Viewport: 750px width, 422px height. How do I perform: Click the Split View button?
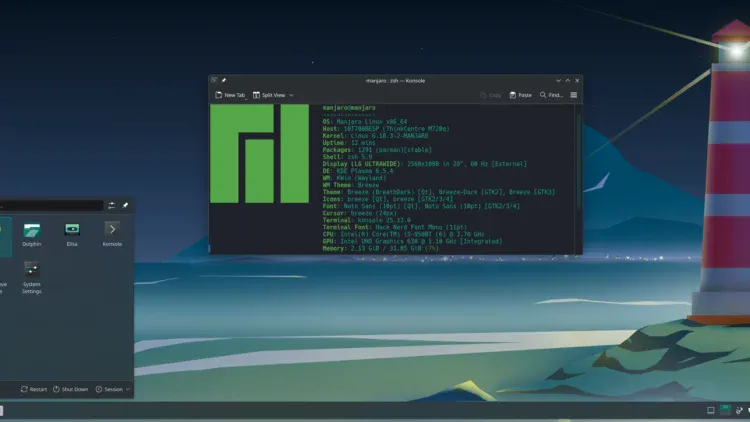269,95
